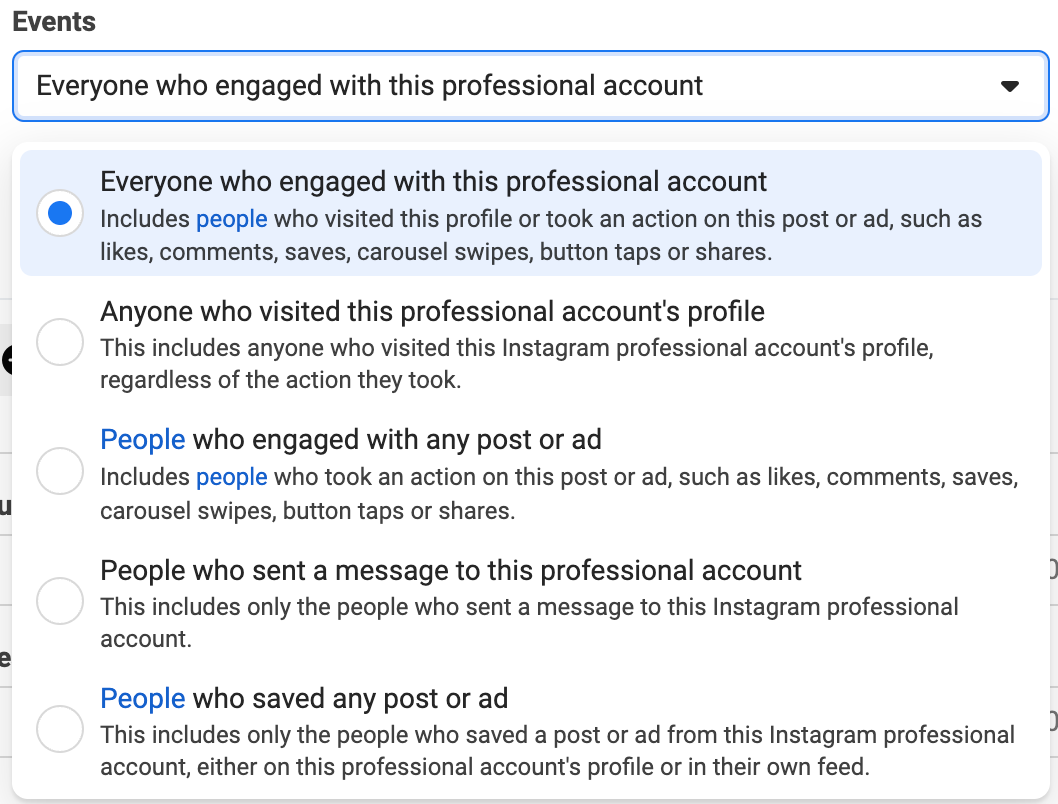Select 'Everyone who engaged with this professional account'
Viewport: 1058px width, 804px height.
click(60, 212)
